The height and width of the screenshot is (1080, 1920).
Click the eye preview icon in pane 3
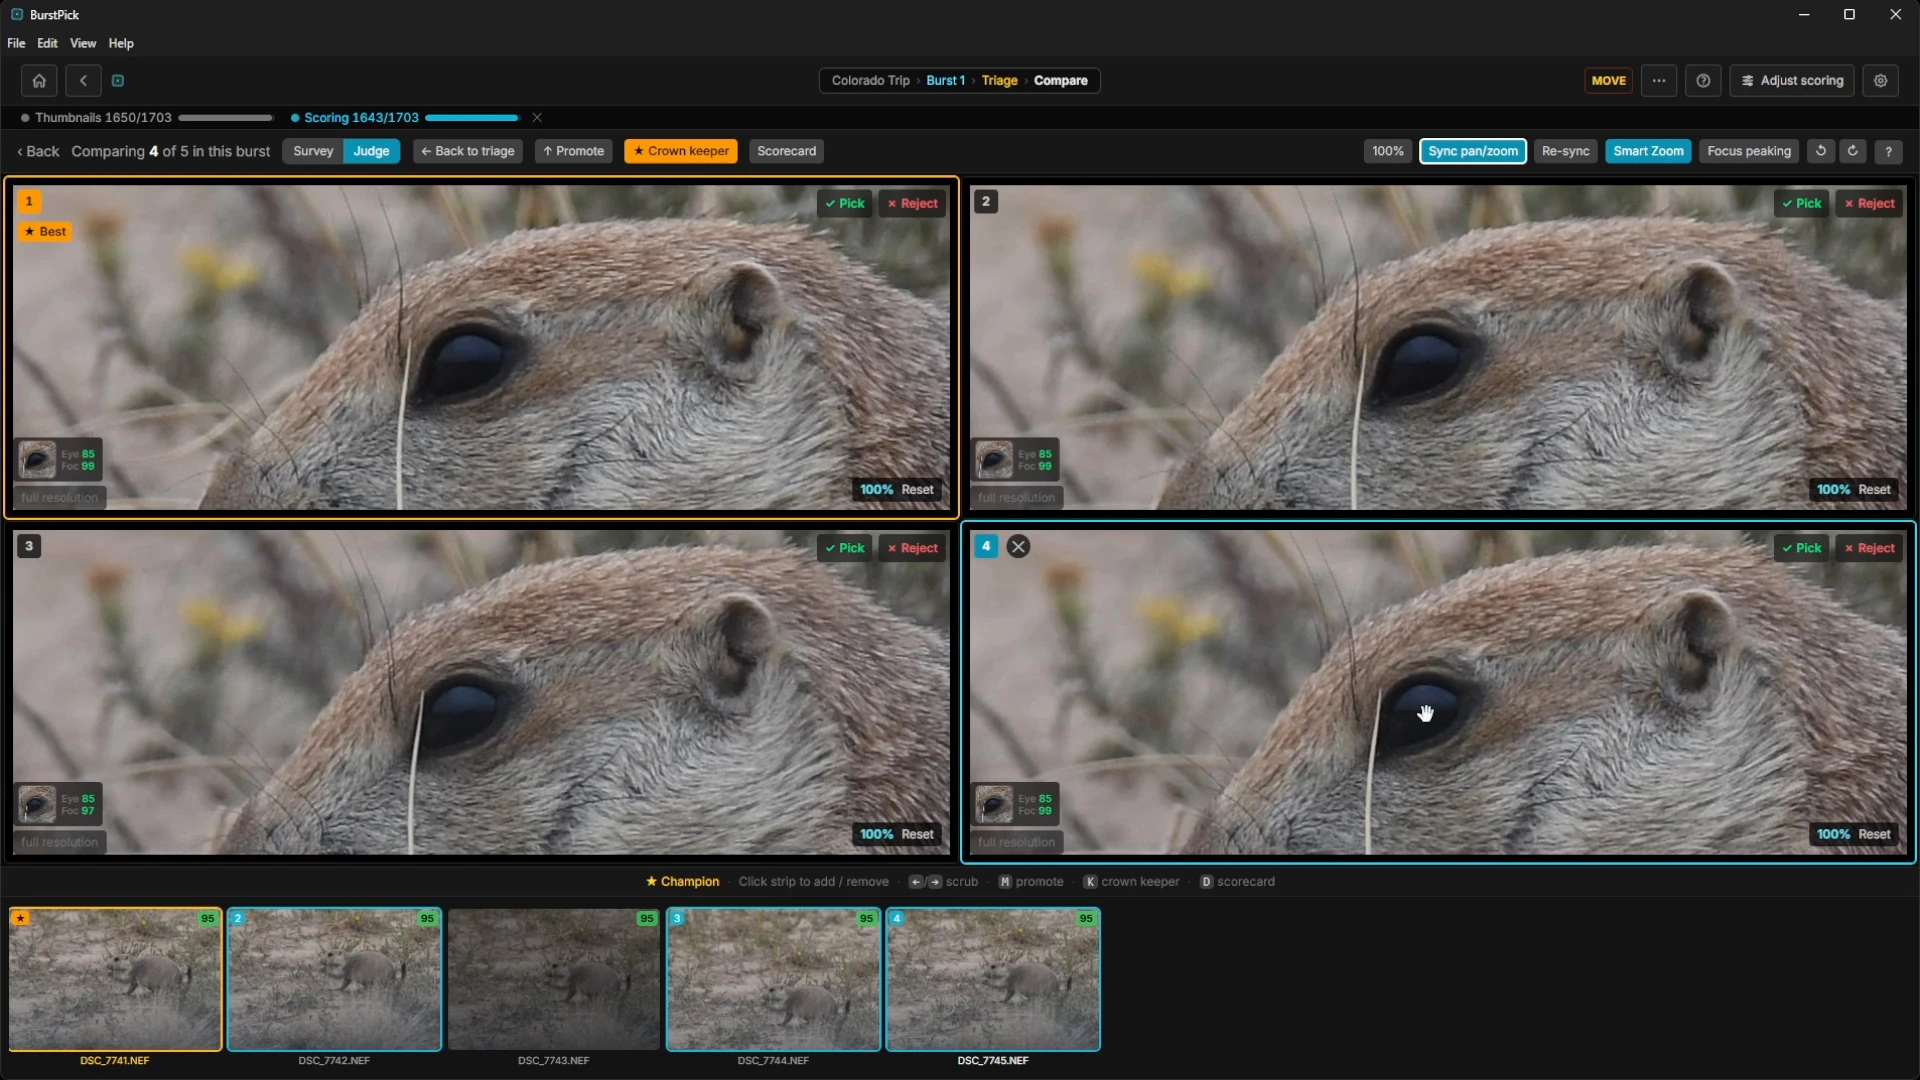[38, 804]
